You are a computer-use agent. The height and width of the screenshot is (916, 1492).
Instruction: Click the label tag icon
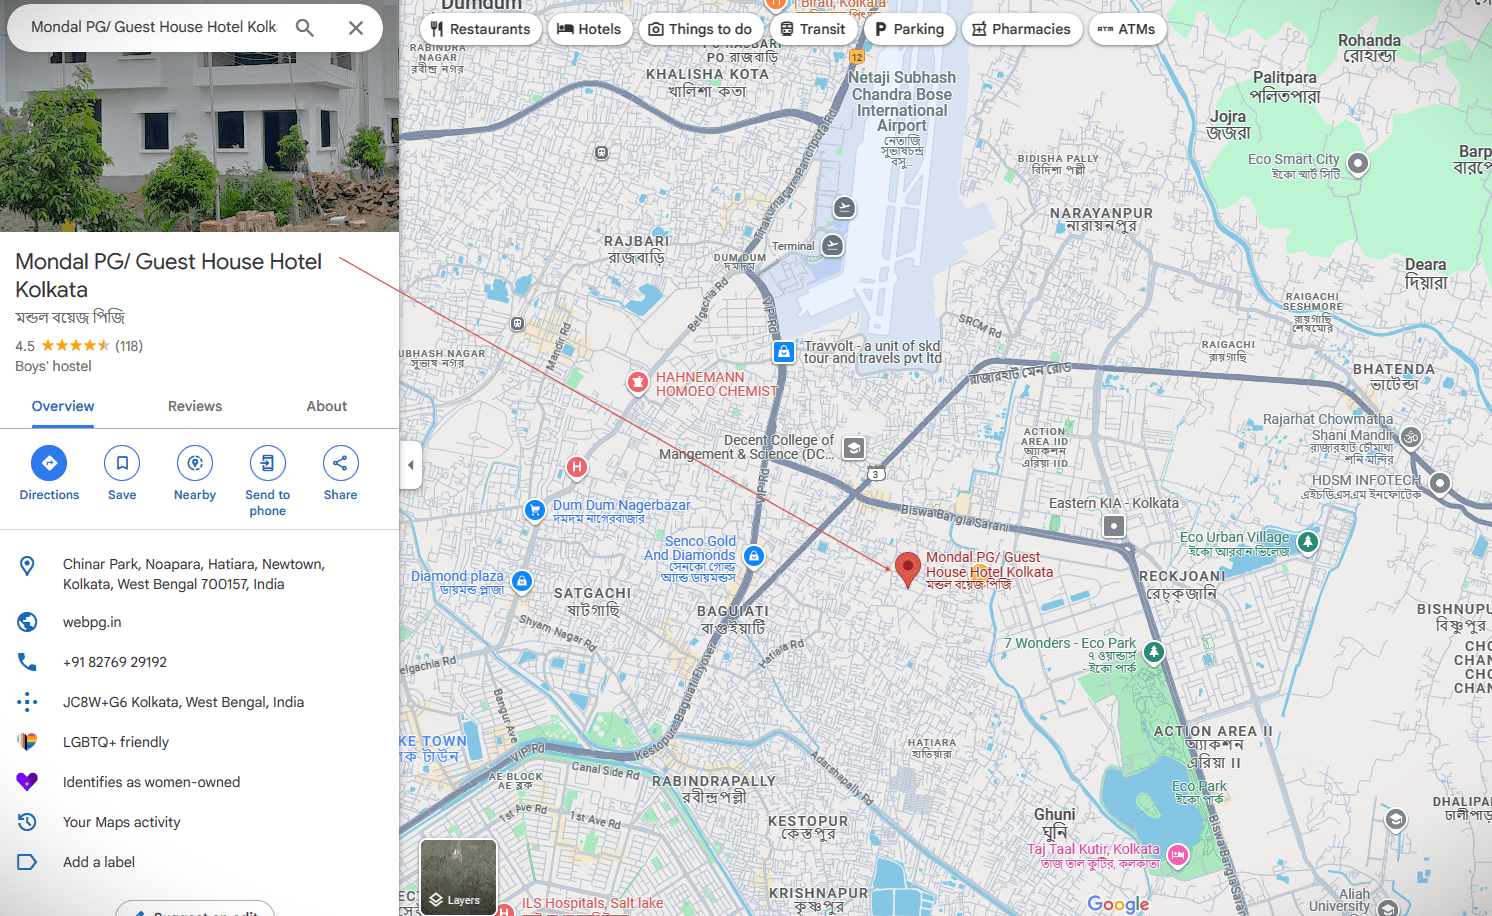(x=27, y=862)
